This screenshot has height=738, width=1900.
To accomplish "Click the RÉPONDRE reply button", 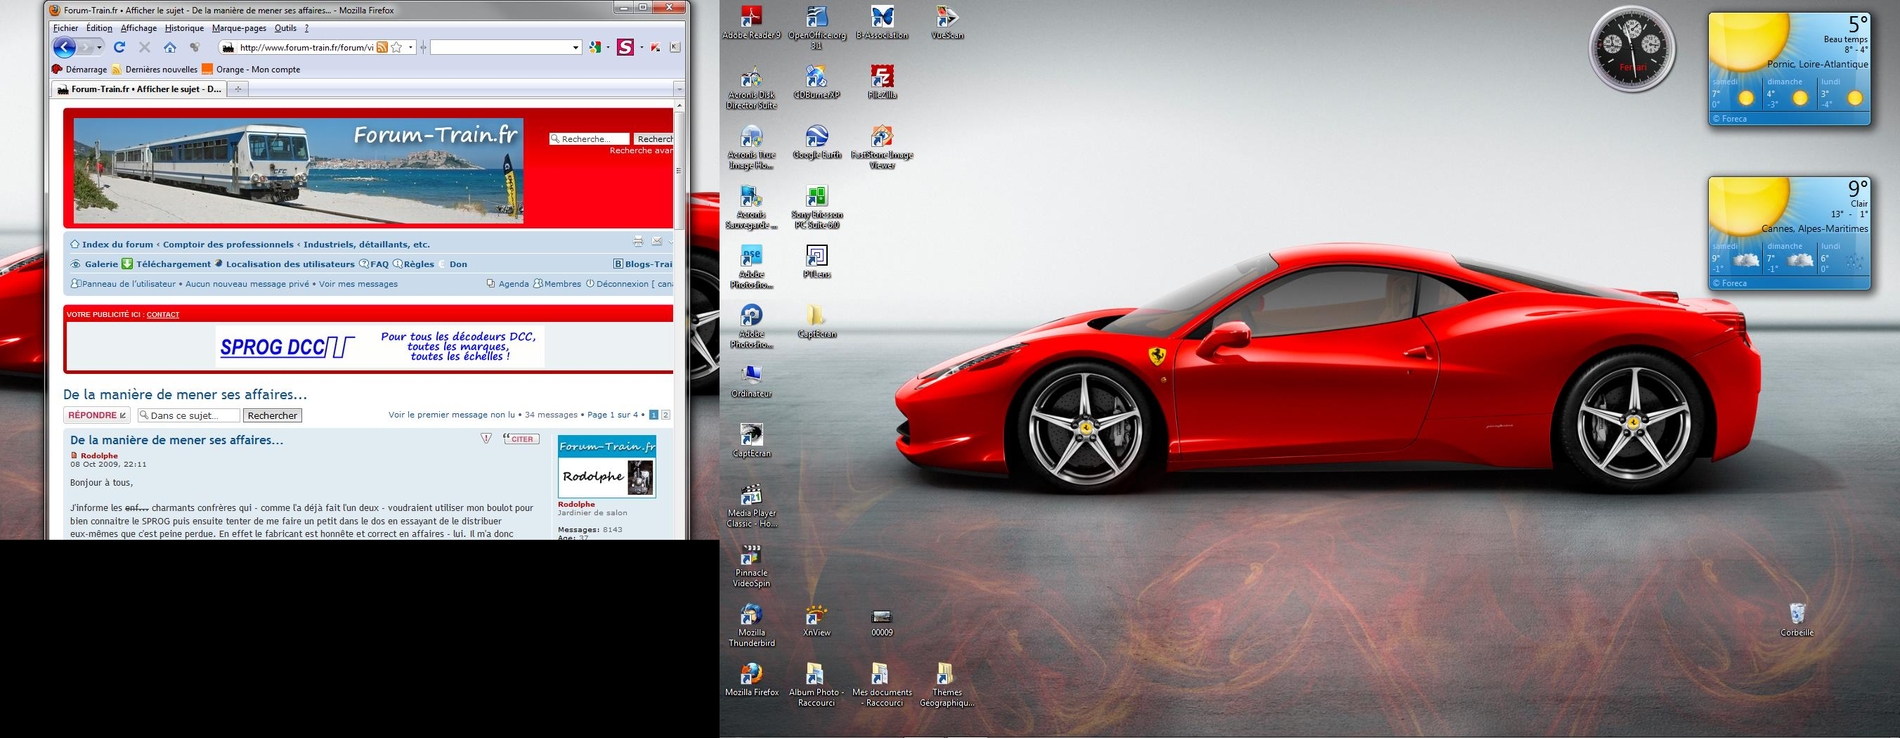I will point(97,415).
